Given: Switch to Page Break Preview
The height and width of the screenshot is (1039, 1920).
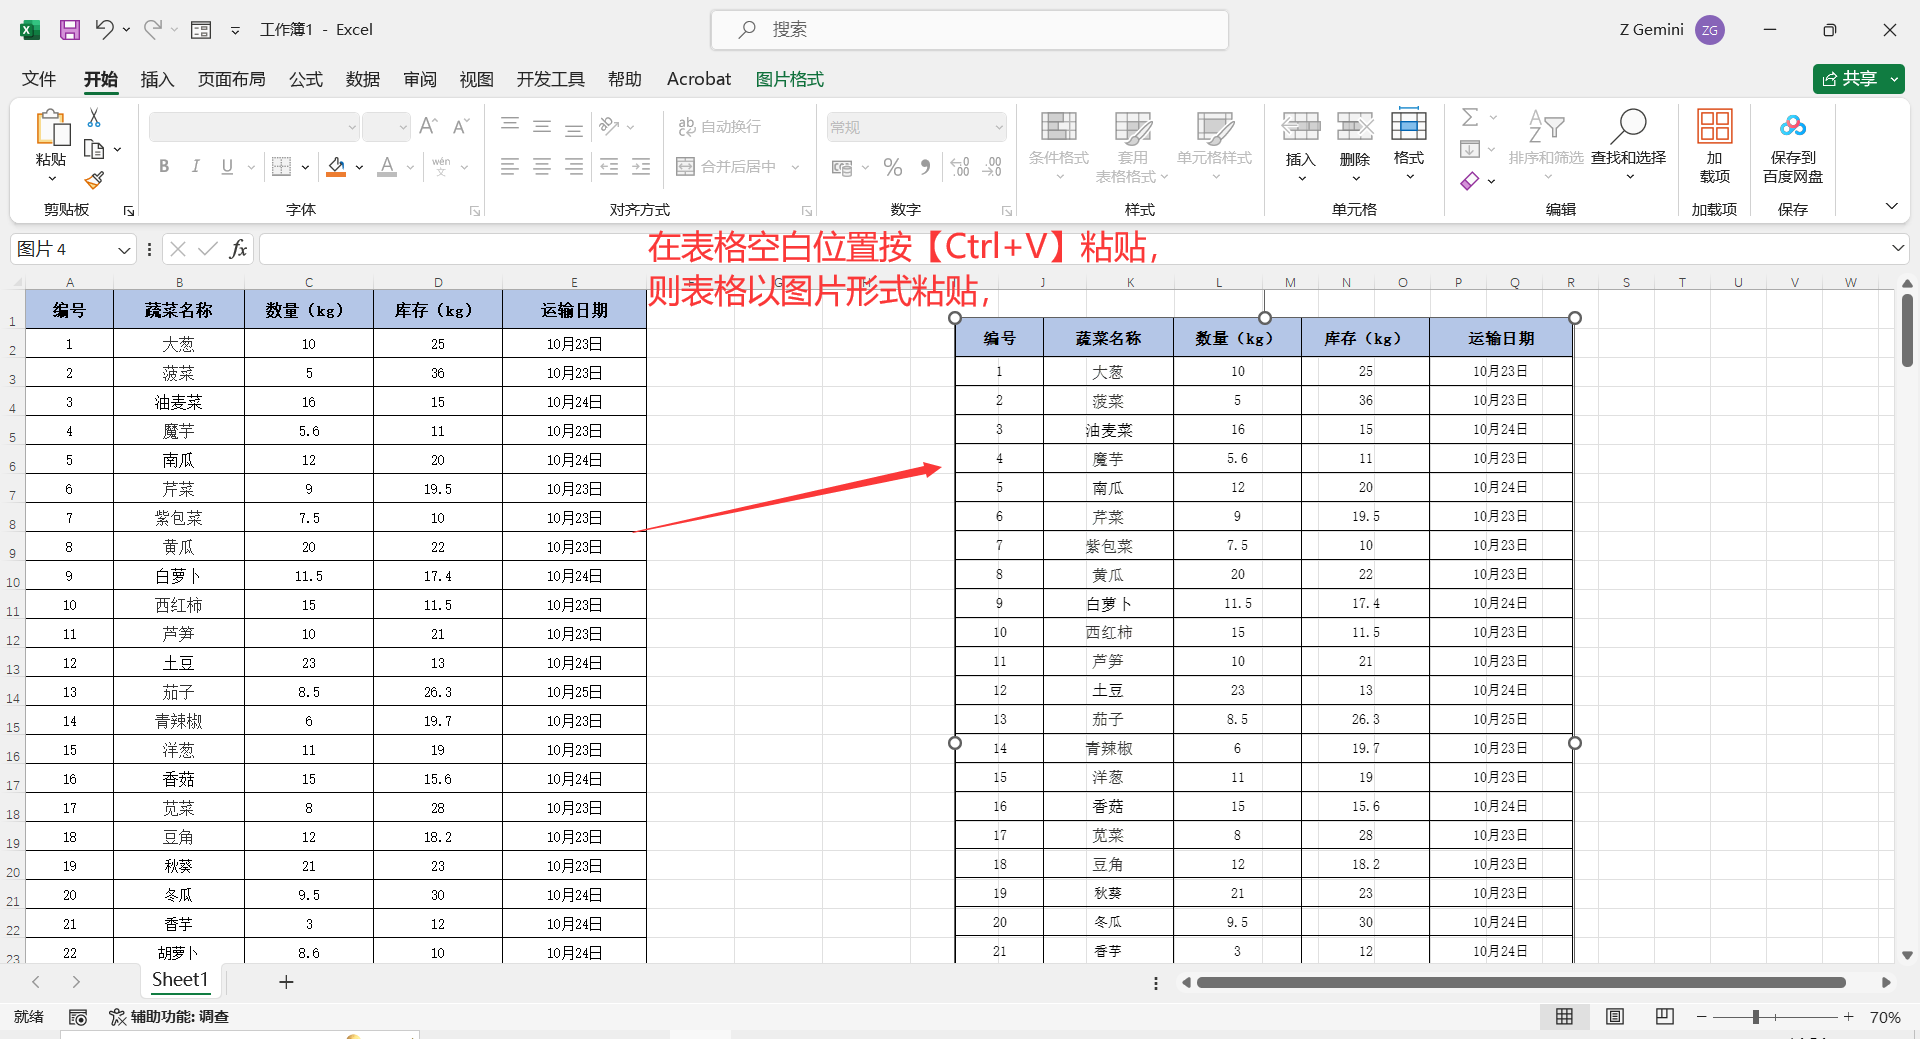Looking at the screenshot, I should (1664, 1017).
